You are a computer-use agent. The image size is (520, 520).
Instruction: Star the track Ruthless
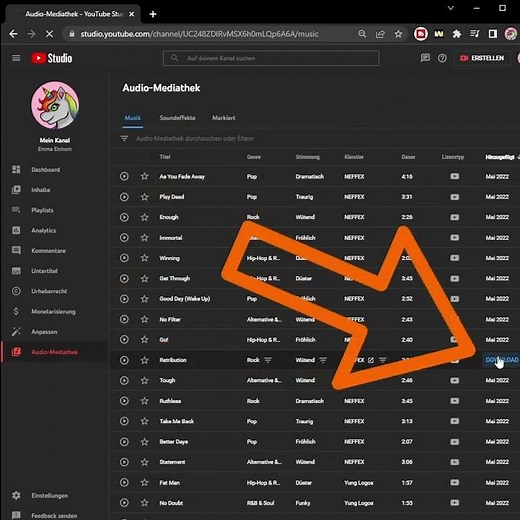click(144, 401)
